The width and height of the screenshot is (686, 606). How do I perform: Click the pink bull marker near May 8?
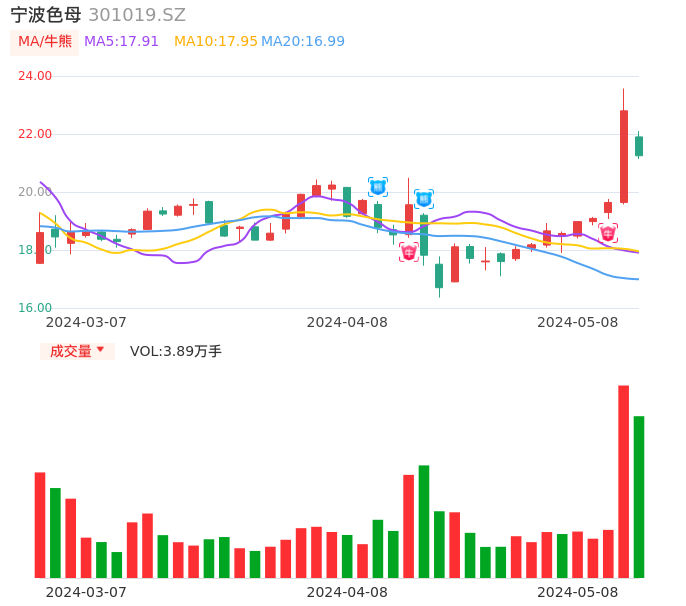click(x=608, y=233)
